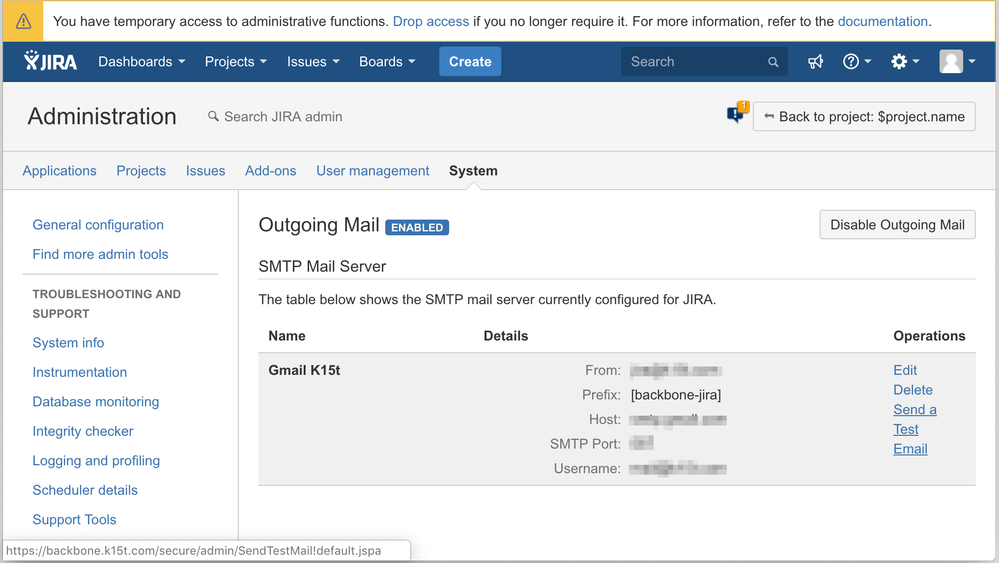Click the warning triangle icon in banner
Image resolution: width=999 pixels, height=563 pixels.
(x=24, y=22)
